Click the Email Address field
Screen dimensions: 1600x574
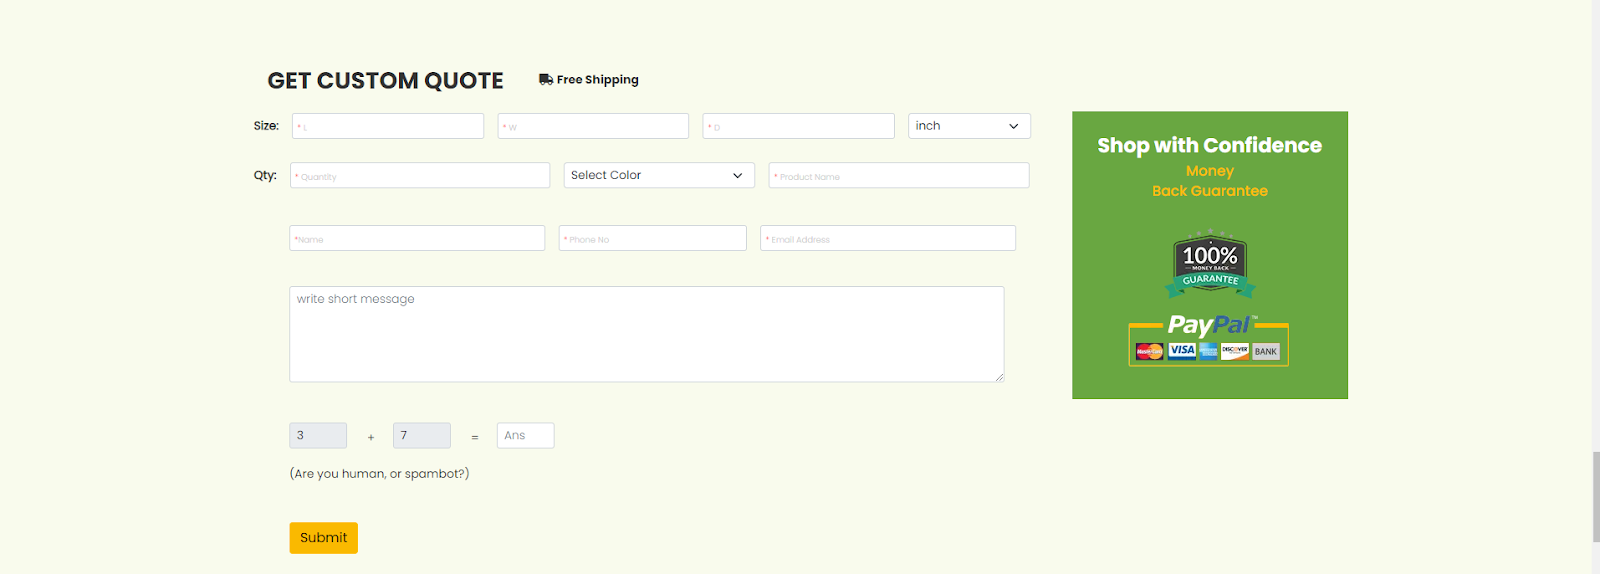tap(888, 238)
